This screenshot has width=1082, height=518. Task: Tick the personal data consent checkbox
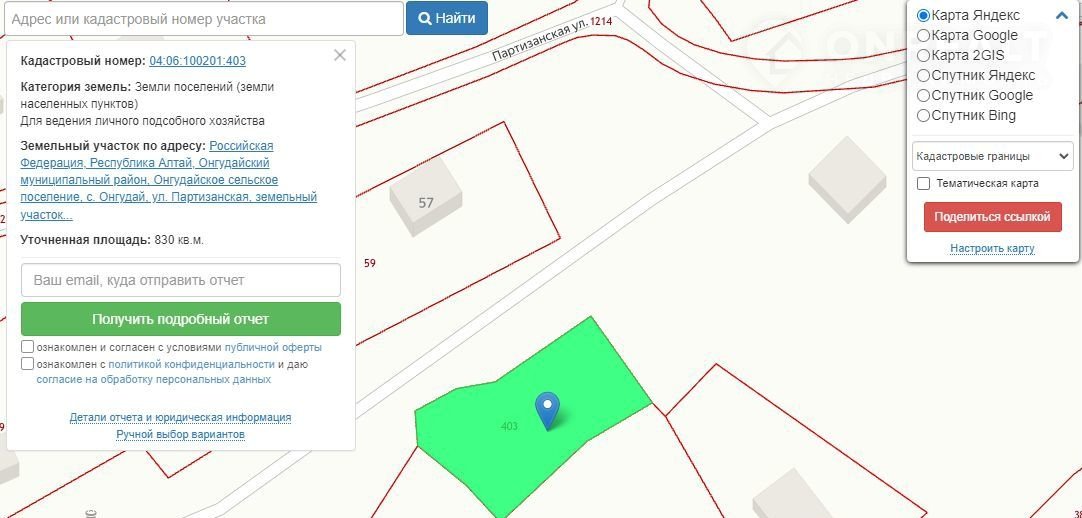point(28,363)
